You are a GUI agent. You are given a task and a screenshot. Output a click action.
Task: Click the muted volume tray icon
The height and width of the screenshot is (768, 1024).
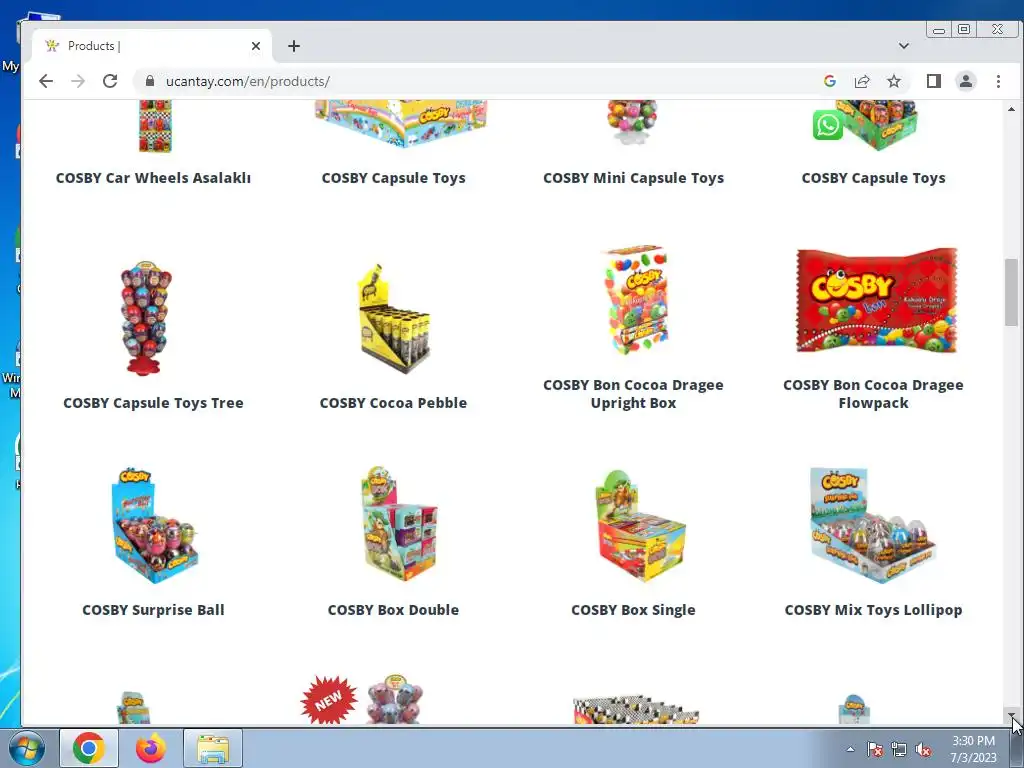[x=923, y=750]
